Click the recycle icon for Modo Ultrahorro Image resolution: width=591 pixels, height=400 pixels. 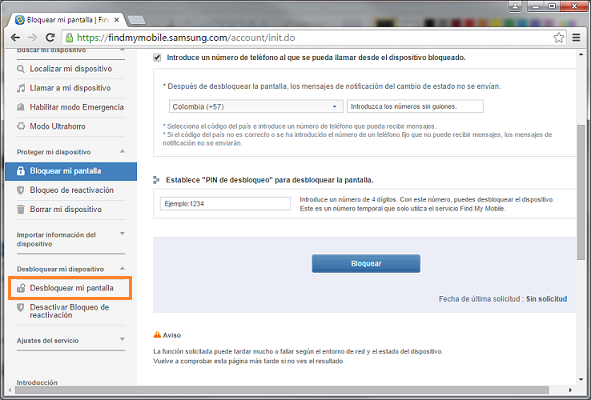[21, 126]
